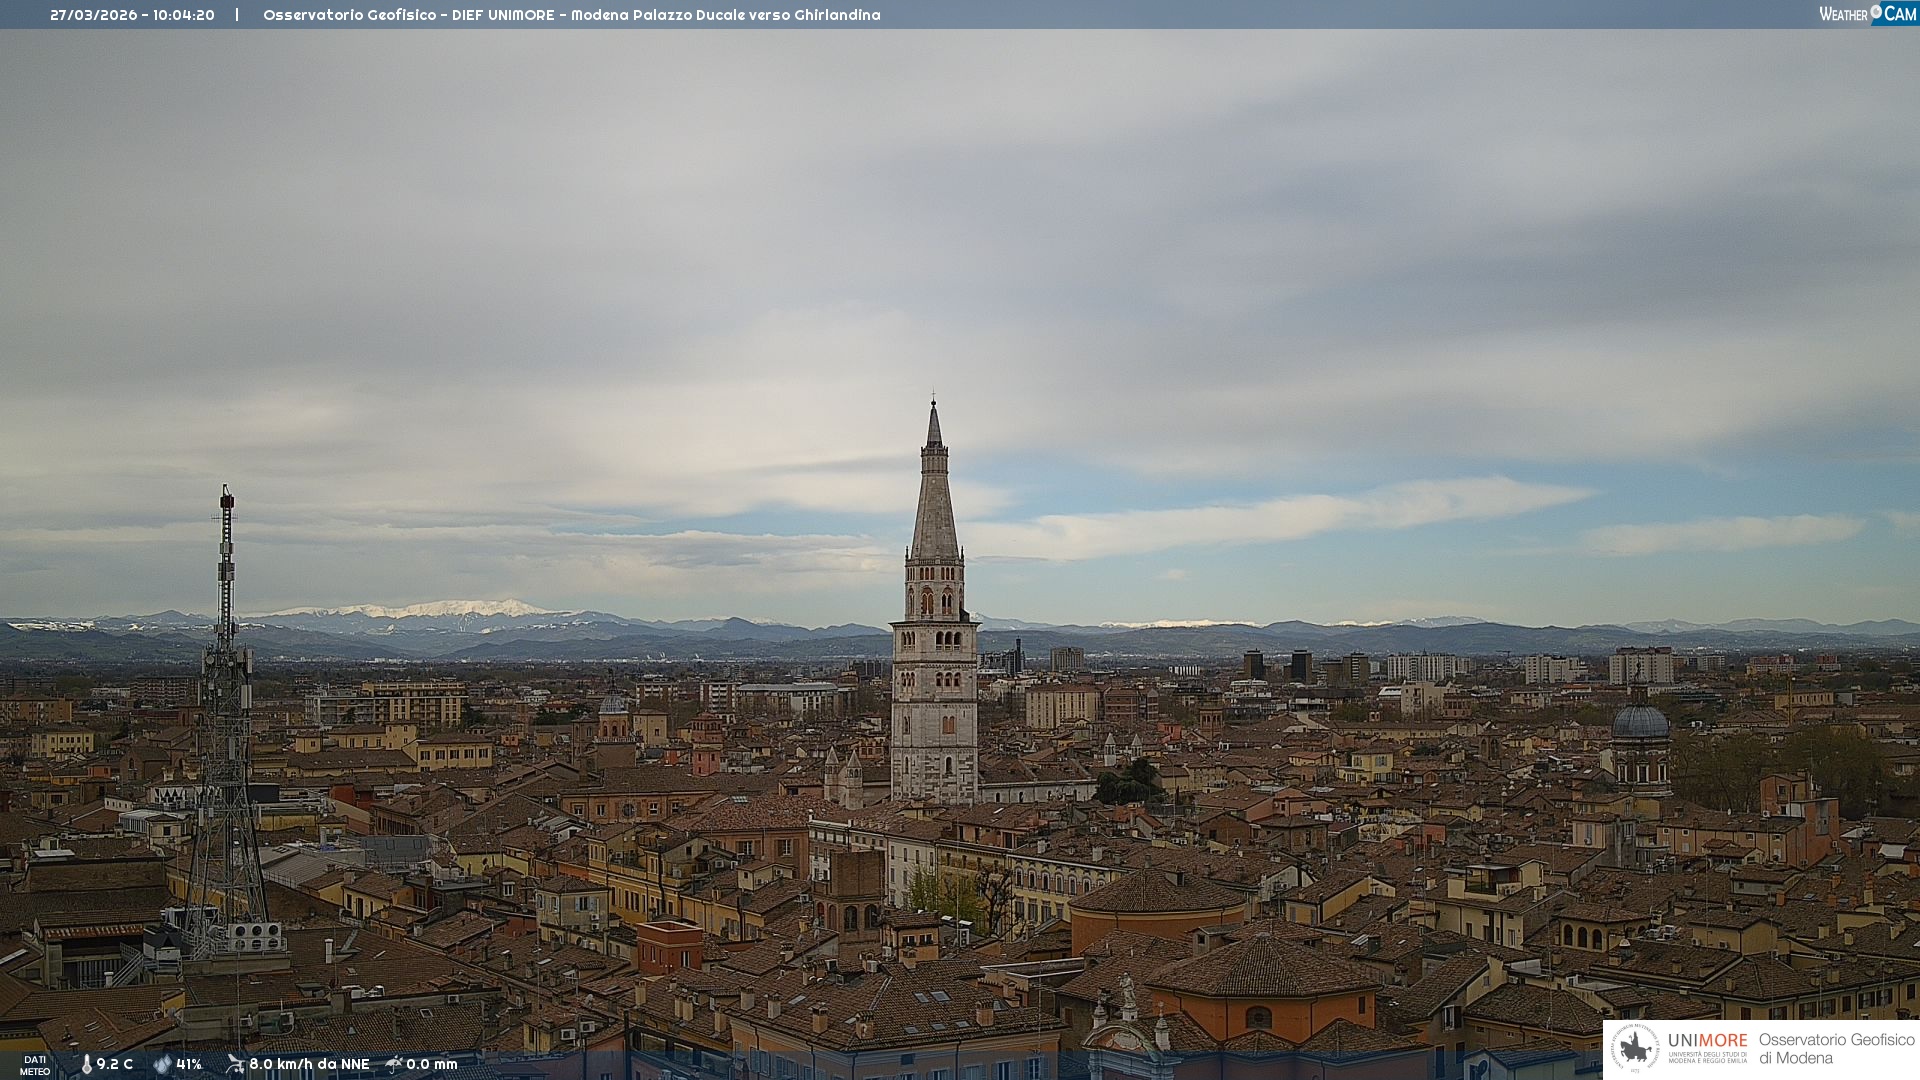The width and height of the screenshot is (1920, 1080).
Task: Select the DATI METEO label
Action: tap(35, 1065)
